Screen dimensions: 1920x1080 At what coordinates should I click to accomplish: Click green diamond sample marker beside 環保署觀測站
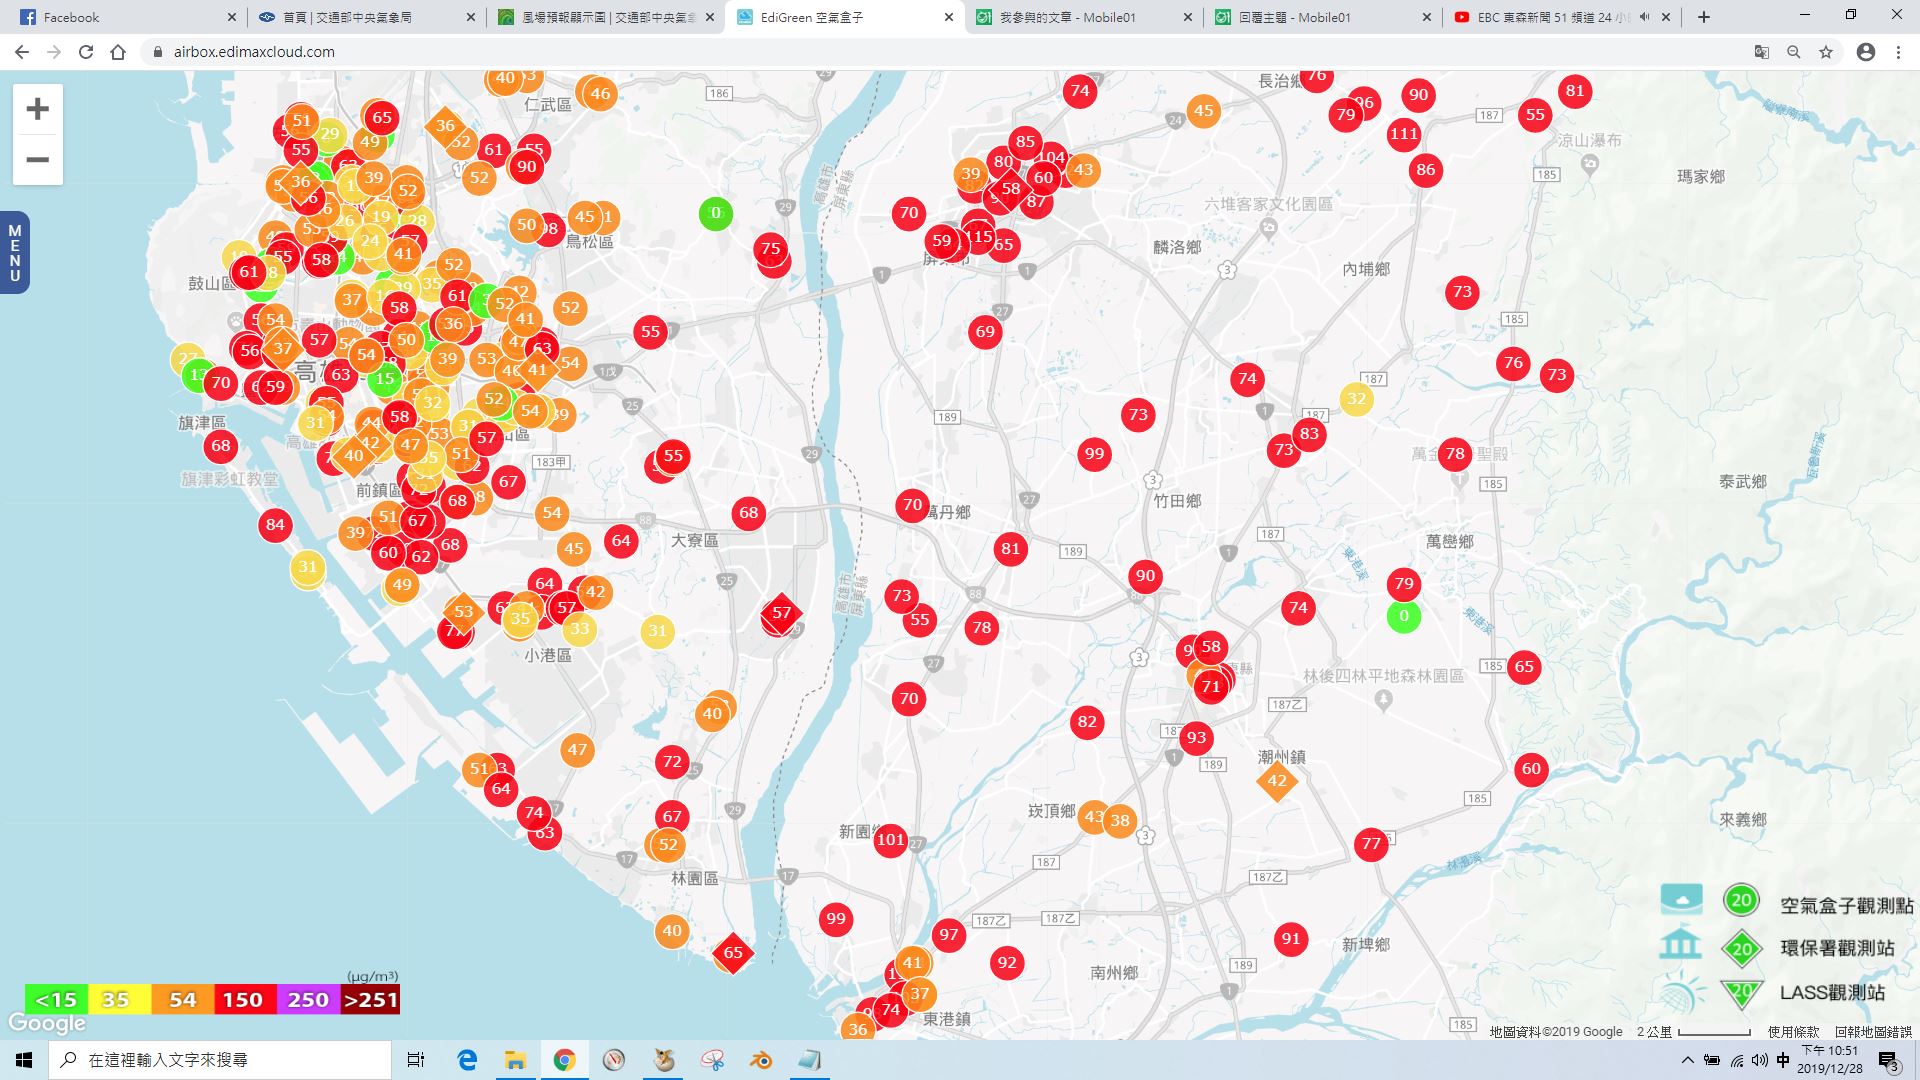point(1742,948)
